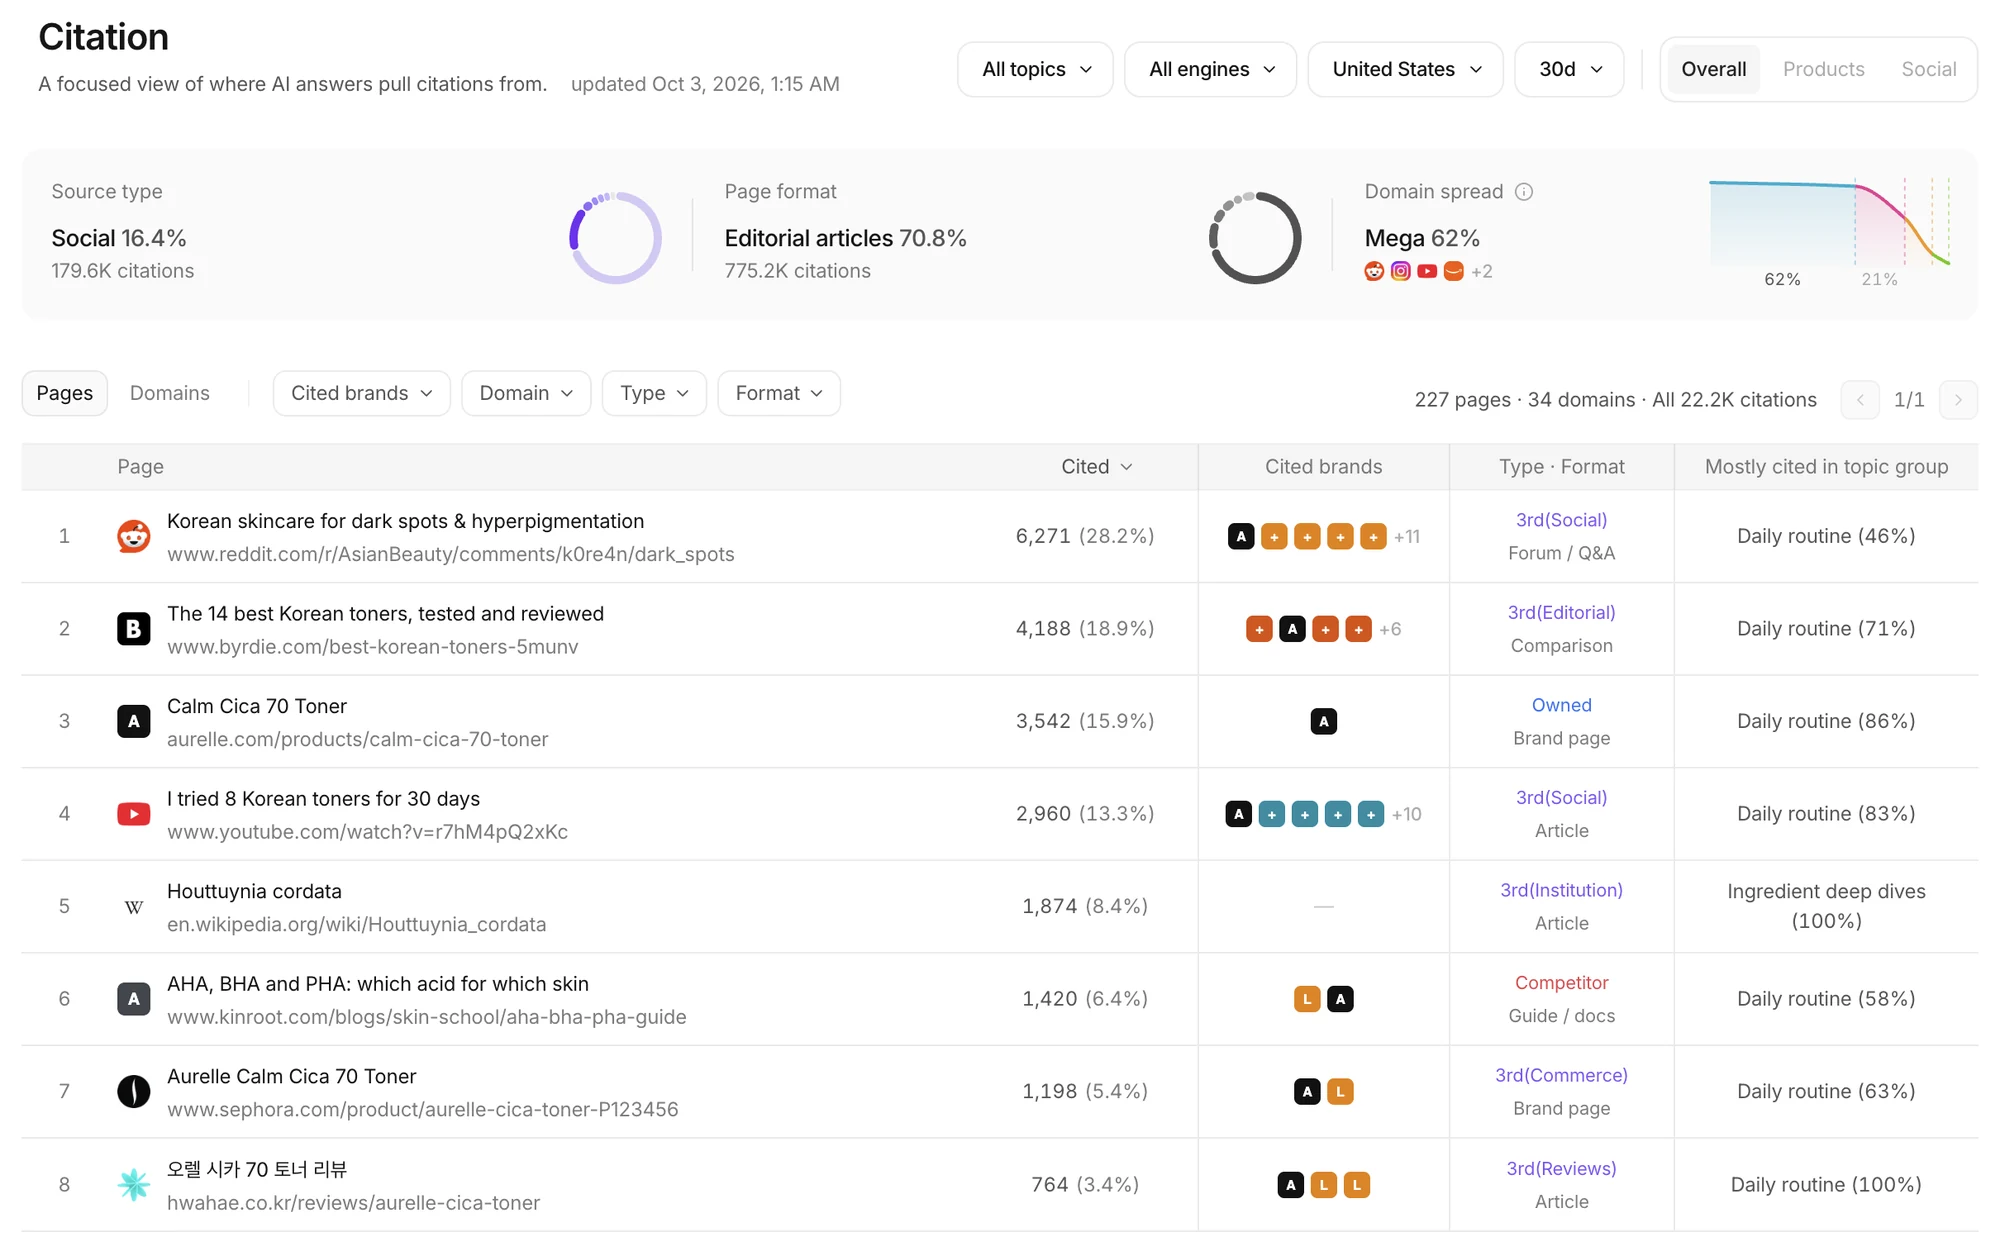Select the Pages tab
The width and height of the screenshot is (2000, 1256).
(x=65, y=393)
